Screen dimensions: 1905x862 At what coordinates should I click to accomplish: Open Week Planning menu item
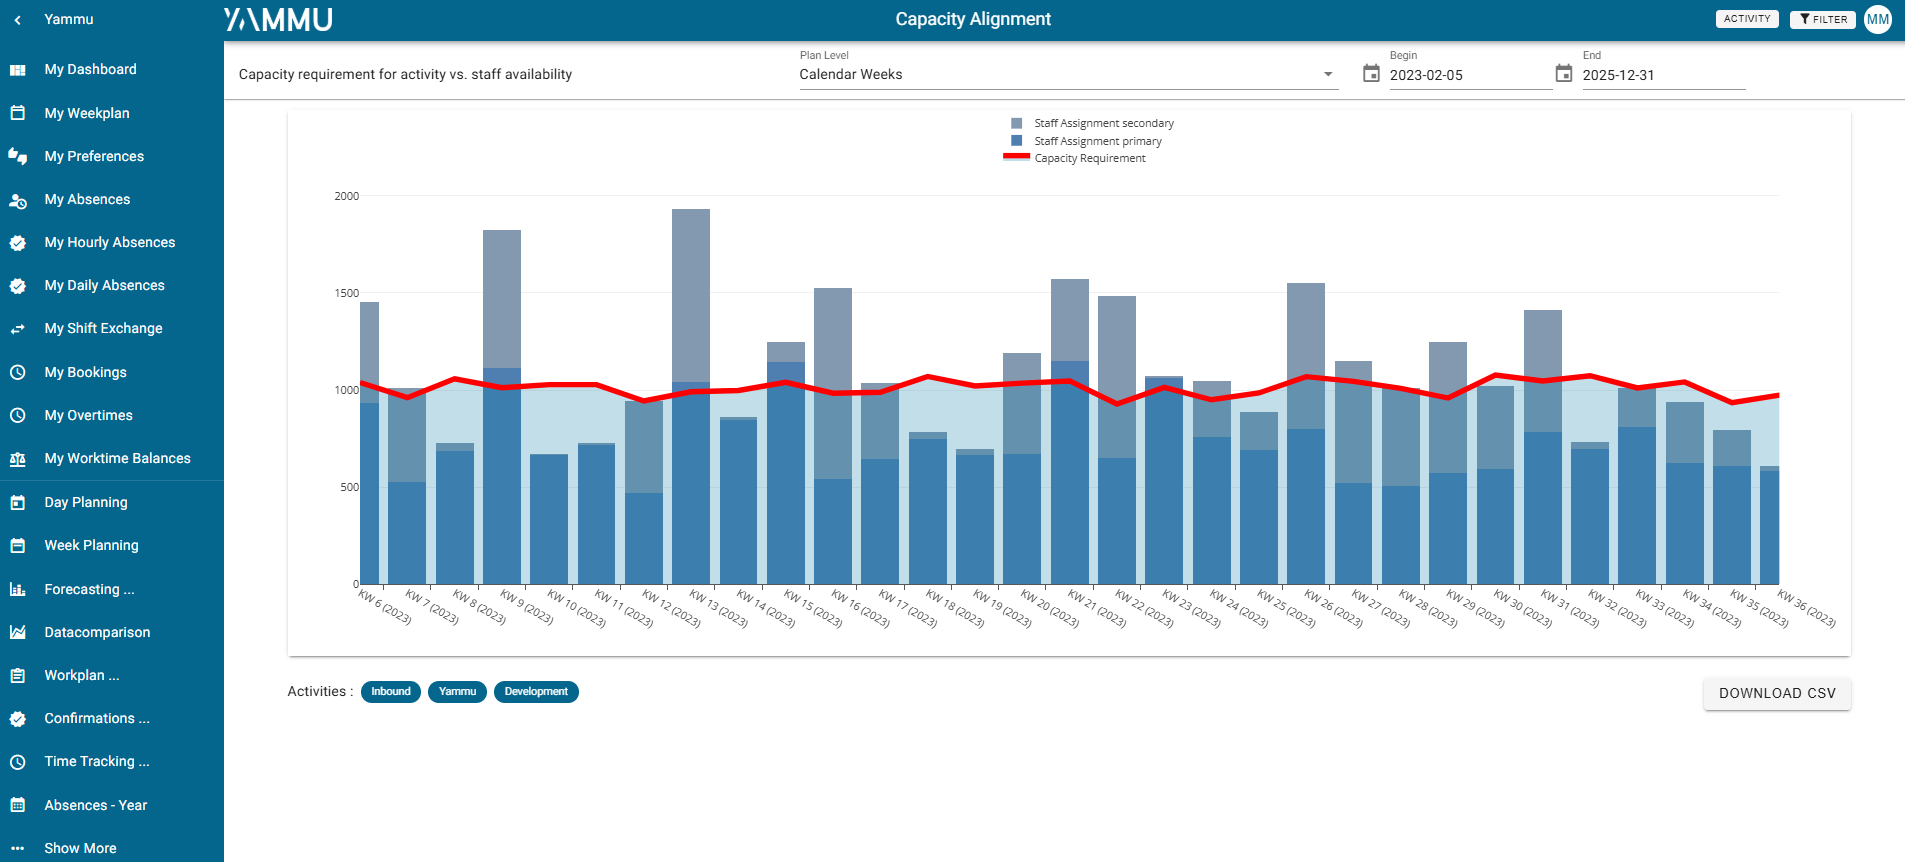(91, 546)
